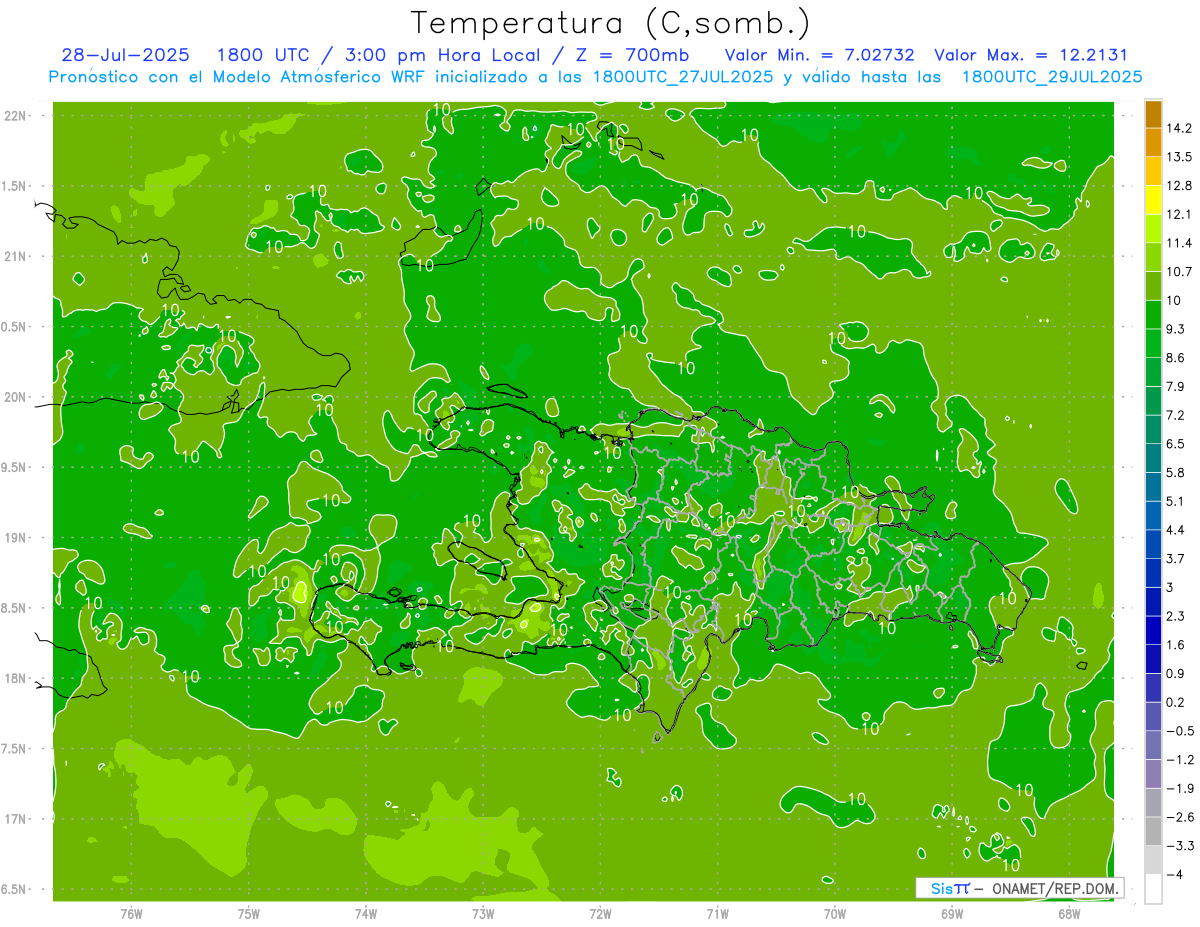Viewport: 1200px width, 927px height.
Task: Click the '73W' longitude label
Action: [483, 913]
